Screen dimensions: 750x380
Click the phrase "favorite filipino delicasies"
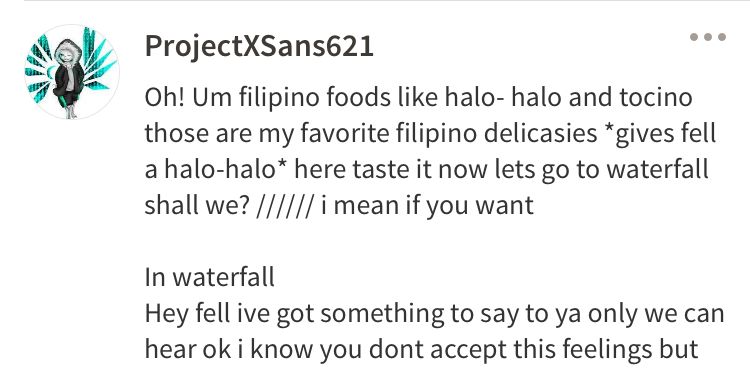(x=449, y=134)
